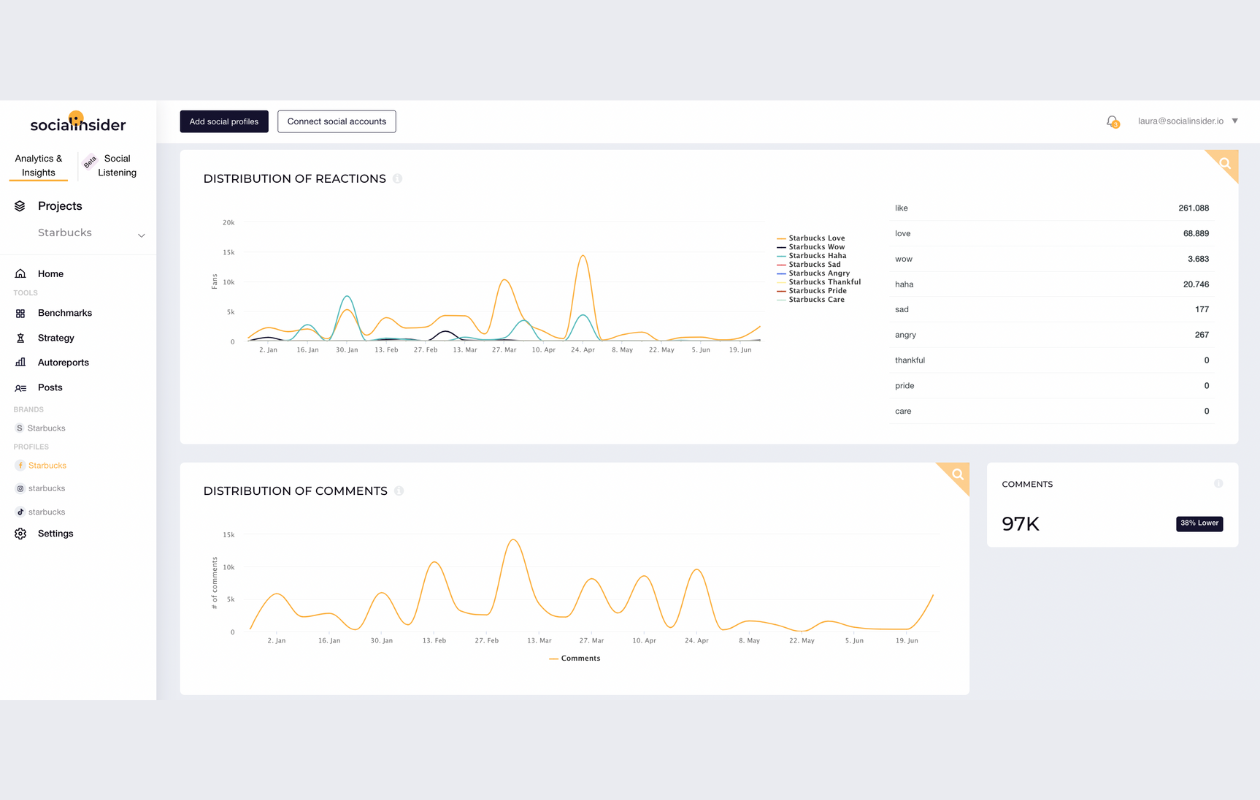1260x800 pixels.
Task: Click info icon next to Distribution of Reactions
Action: point(397,179)
